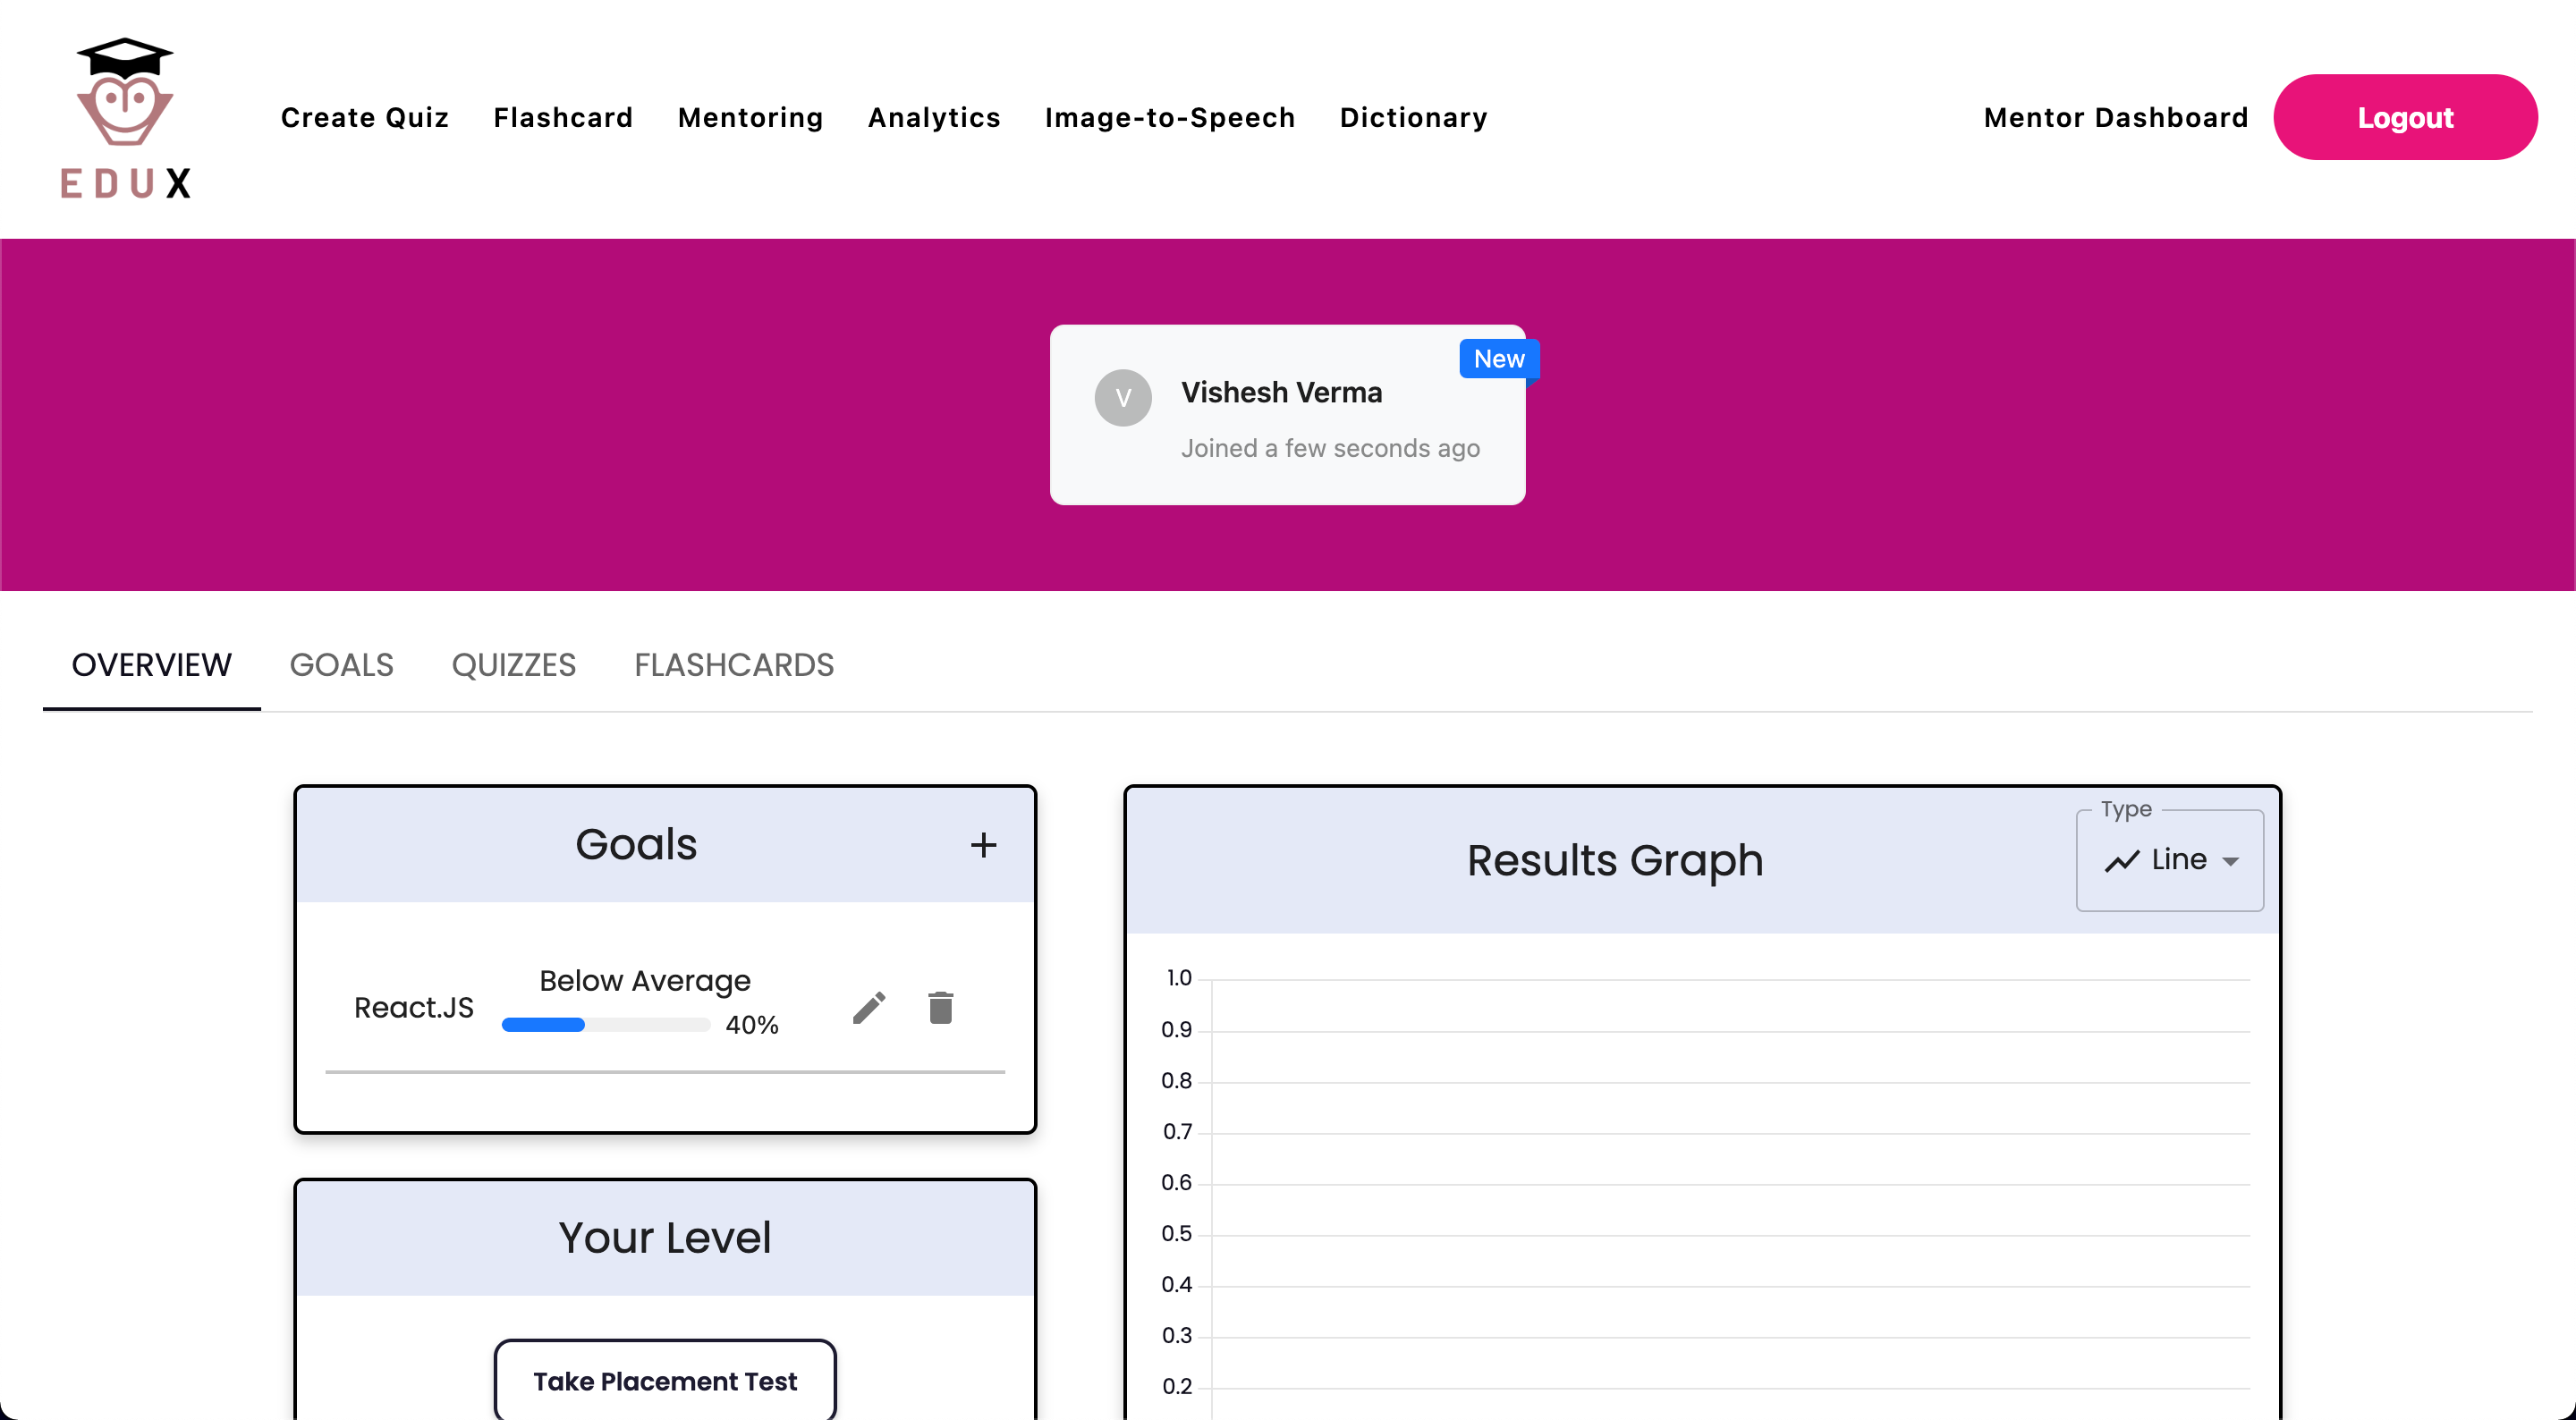Open Create Quiz in navigation

pyautogui.click(x=364, y=118)
